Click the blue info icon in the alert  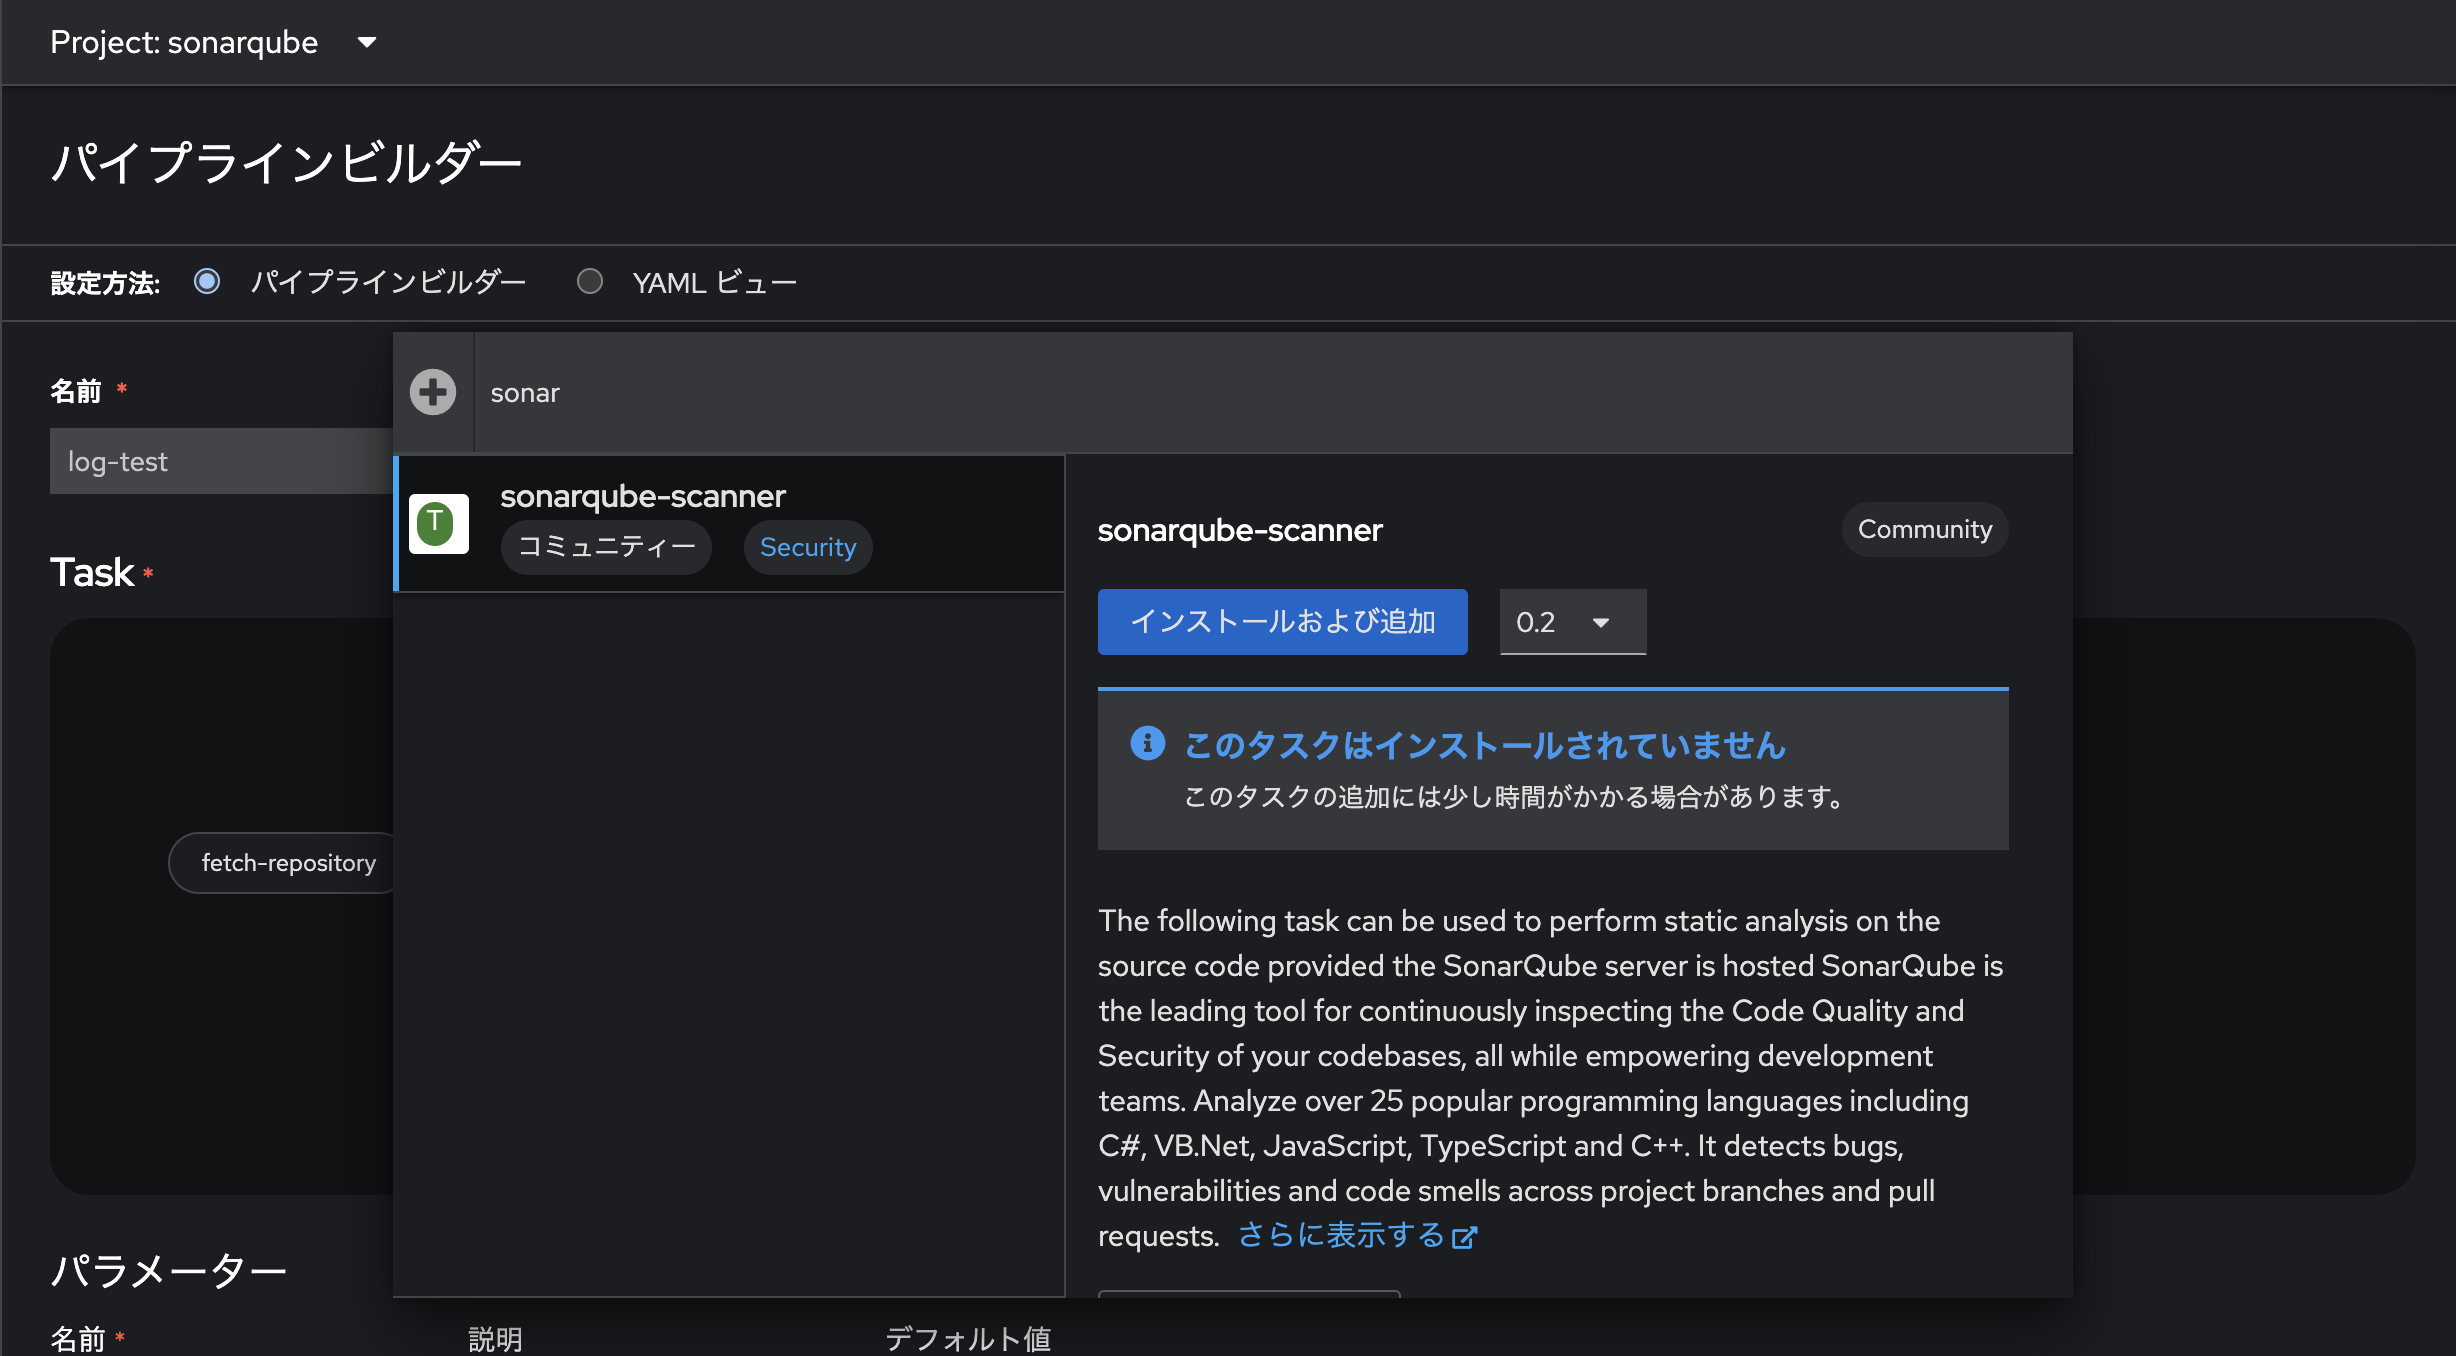coord(1147,744)
